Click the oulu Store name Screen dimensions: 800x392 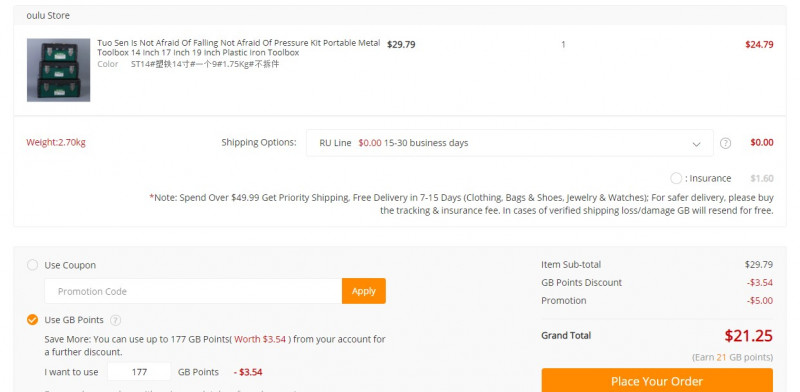pyautogui.click(x=48, y=16)
